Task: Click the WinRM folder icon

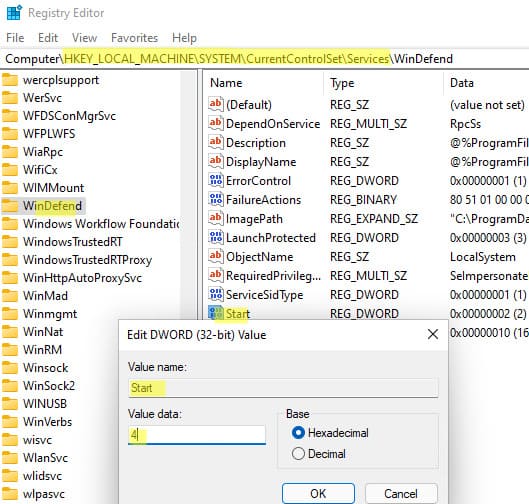Action: (10, 350)
